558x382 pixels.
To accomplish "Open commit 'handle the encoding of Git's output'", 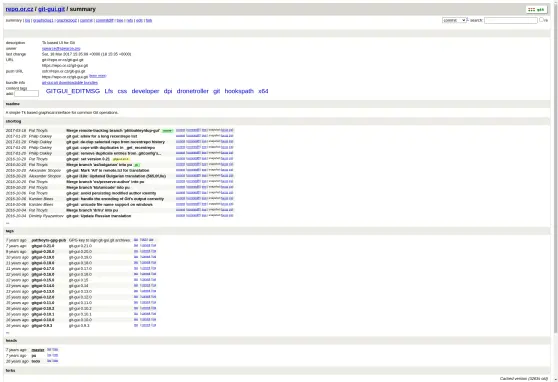I will point(115,199).
